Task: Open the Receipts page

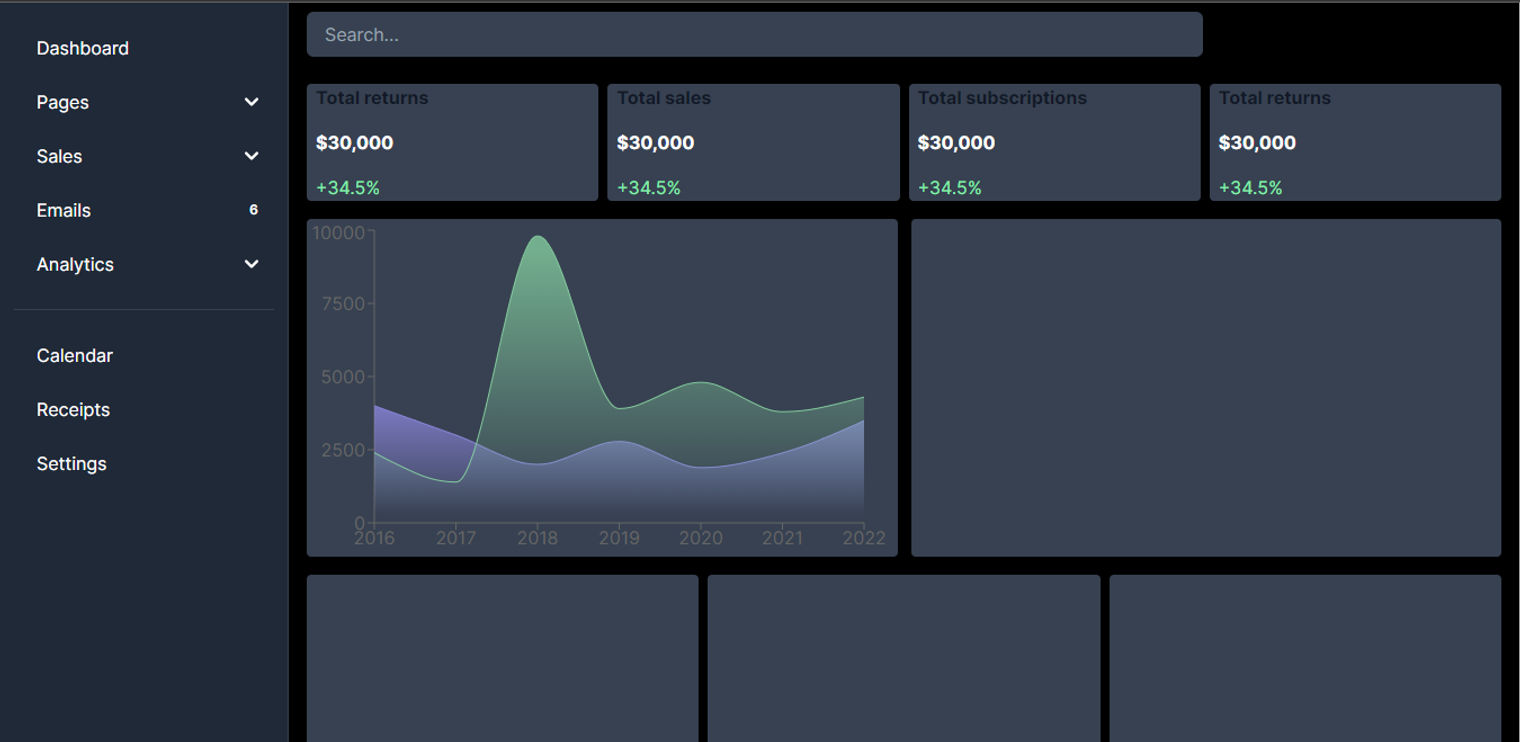Action: click(x=73, y=409)
